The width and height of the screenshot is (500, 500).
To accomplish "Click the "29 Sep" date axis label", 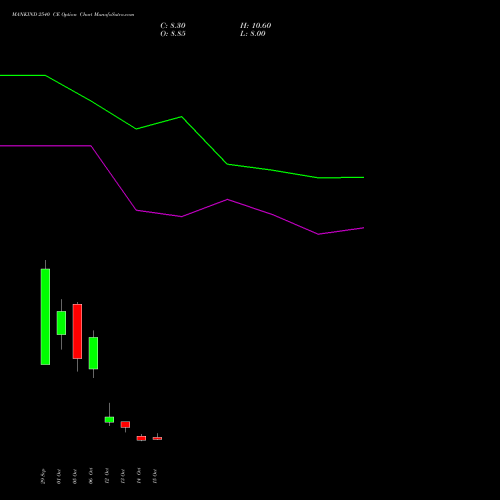I will click(43, 476).
